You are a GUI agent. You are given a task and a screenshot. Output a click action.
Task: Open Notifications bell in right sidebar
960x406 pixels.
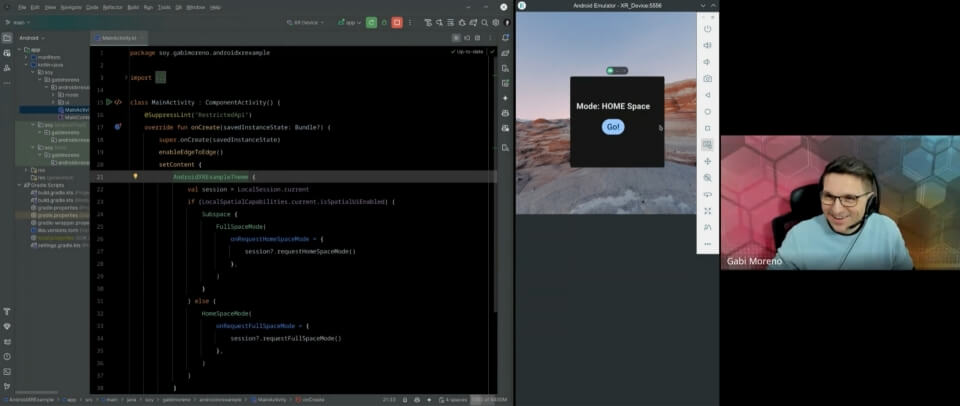[505, 38]
